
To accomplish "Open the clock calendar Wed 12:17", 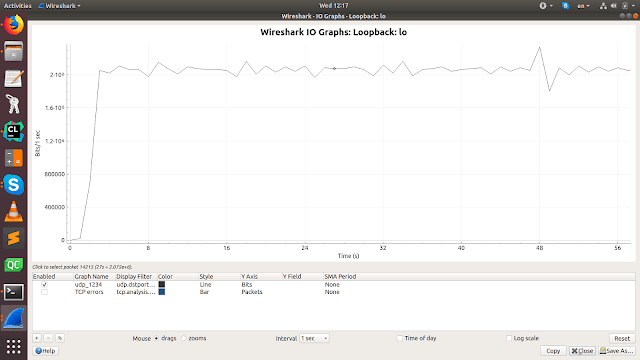I will (333, 6).
